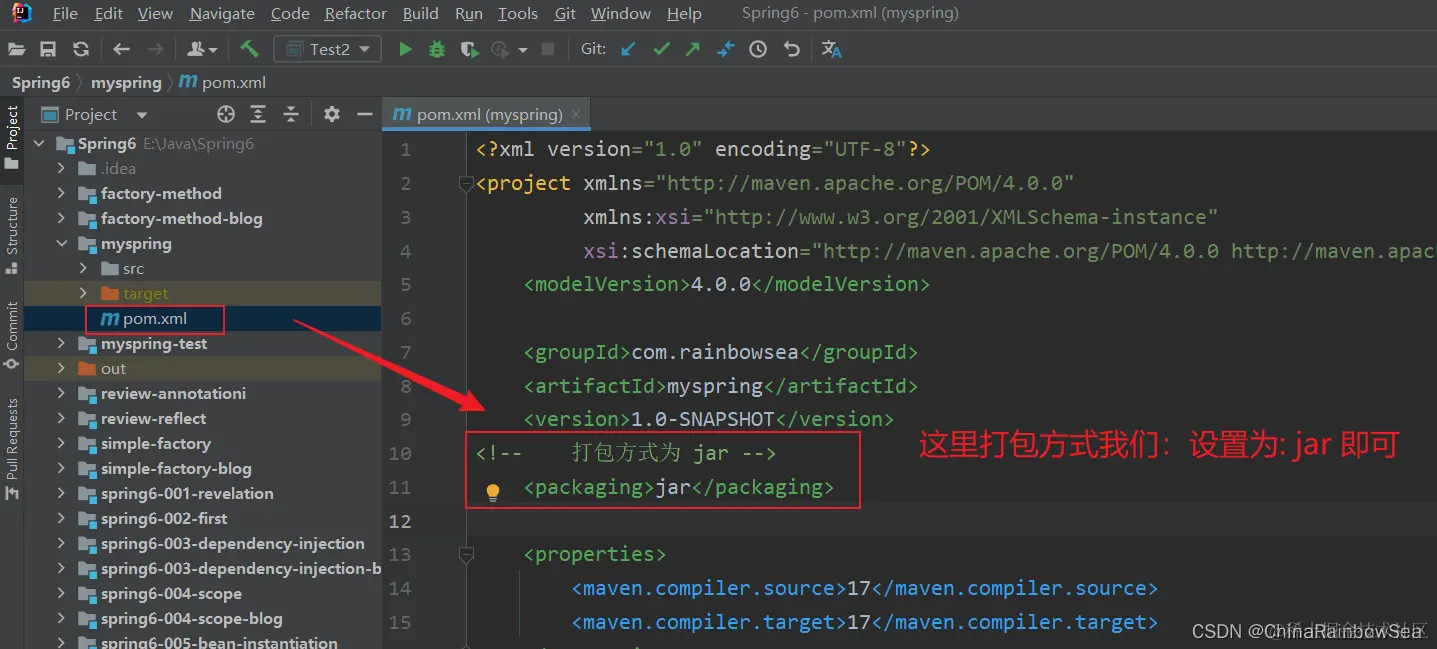Click the Reload from disk sync icon
Viewport: 1437px width, 649px height.
(81, 49)
